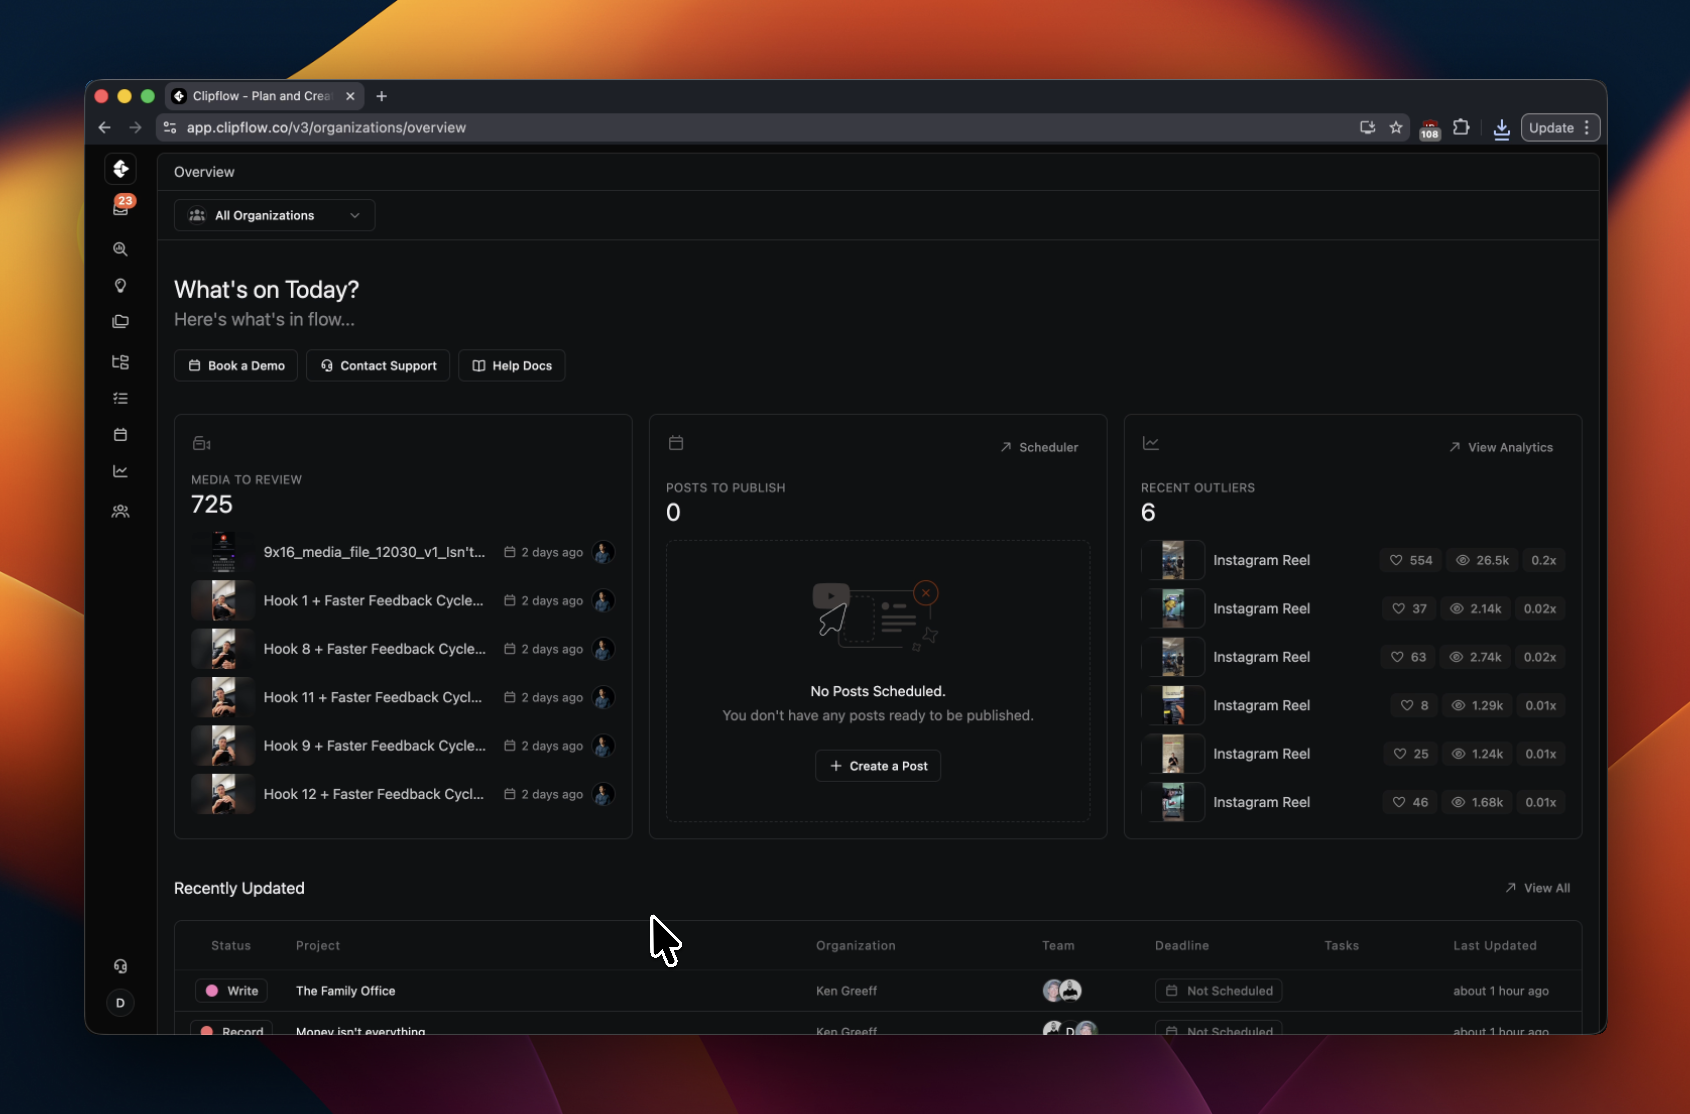Click the recent outliers chart icon
This screenshot has height=1114, width=1690.
(x=1151, y=443)
